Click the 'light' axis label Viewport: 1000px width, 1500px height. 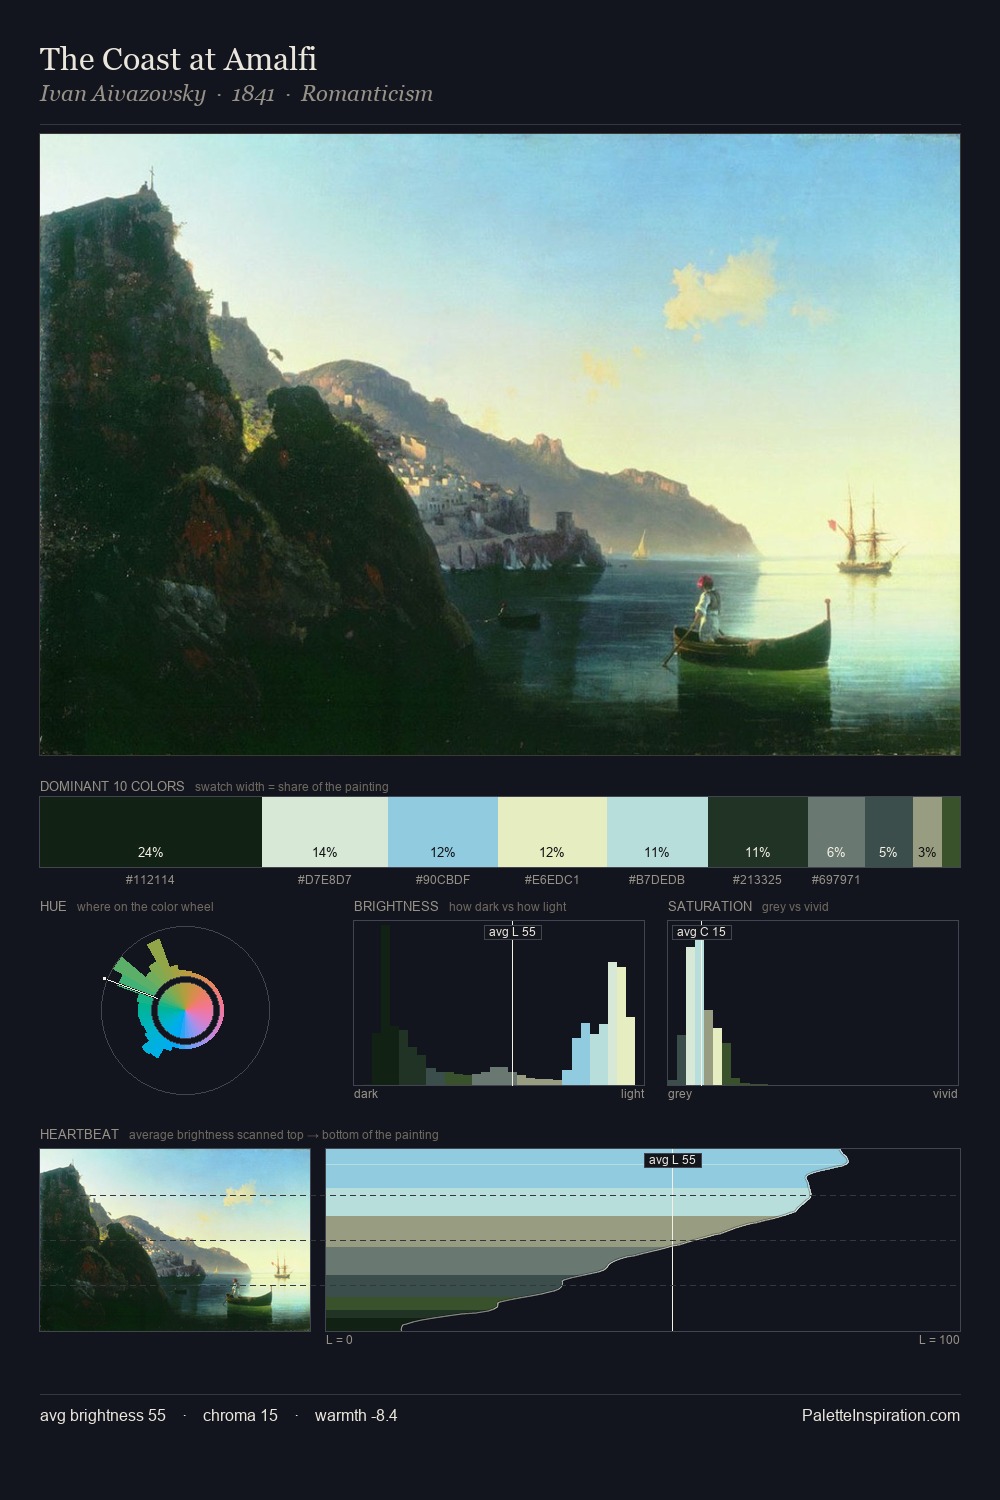point(632,1094)
